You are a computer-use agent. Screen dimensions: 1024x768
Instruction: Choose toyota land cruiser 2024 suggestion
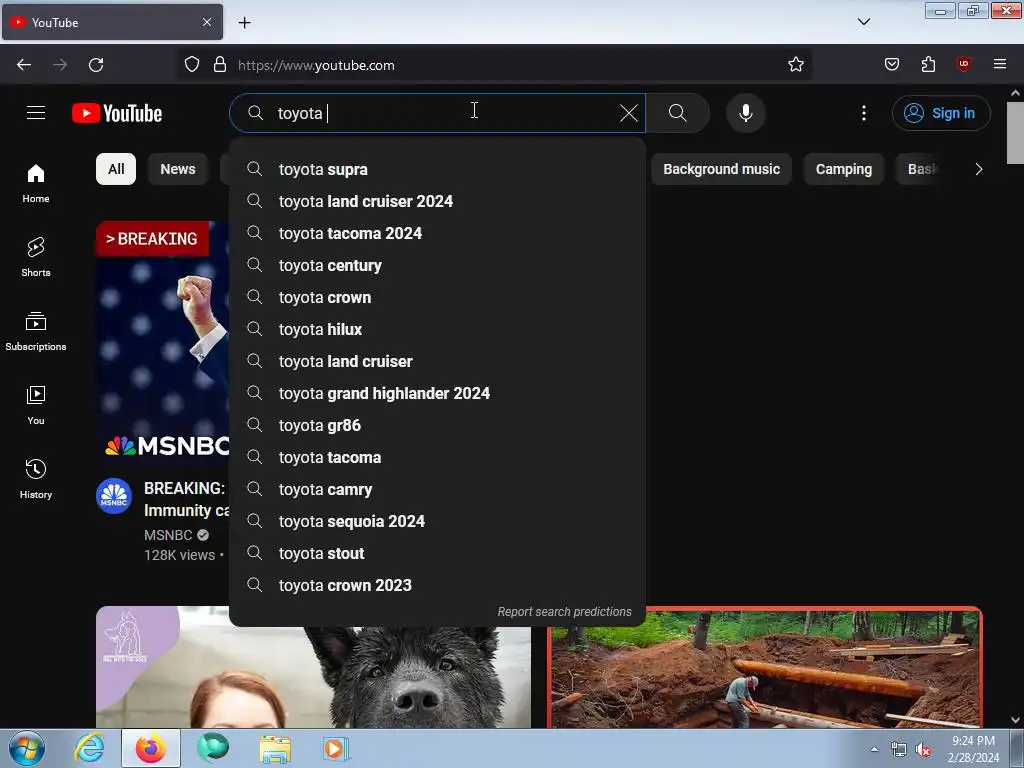pyautogui.click(x=438, y=201)
